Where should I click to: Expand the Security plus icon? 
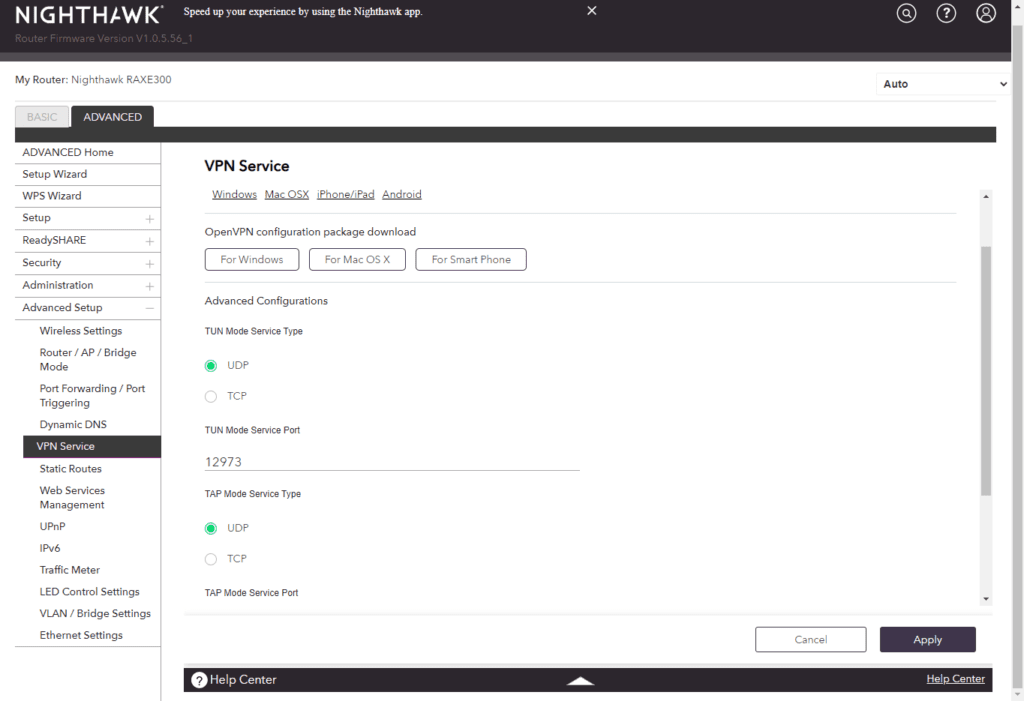[x=149, y=263]
